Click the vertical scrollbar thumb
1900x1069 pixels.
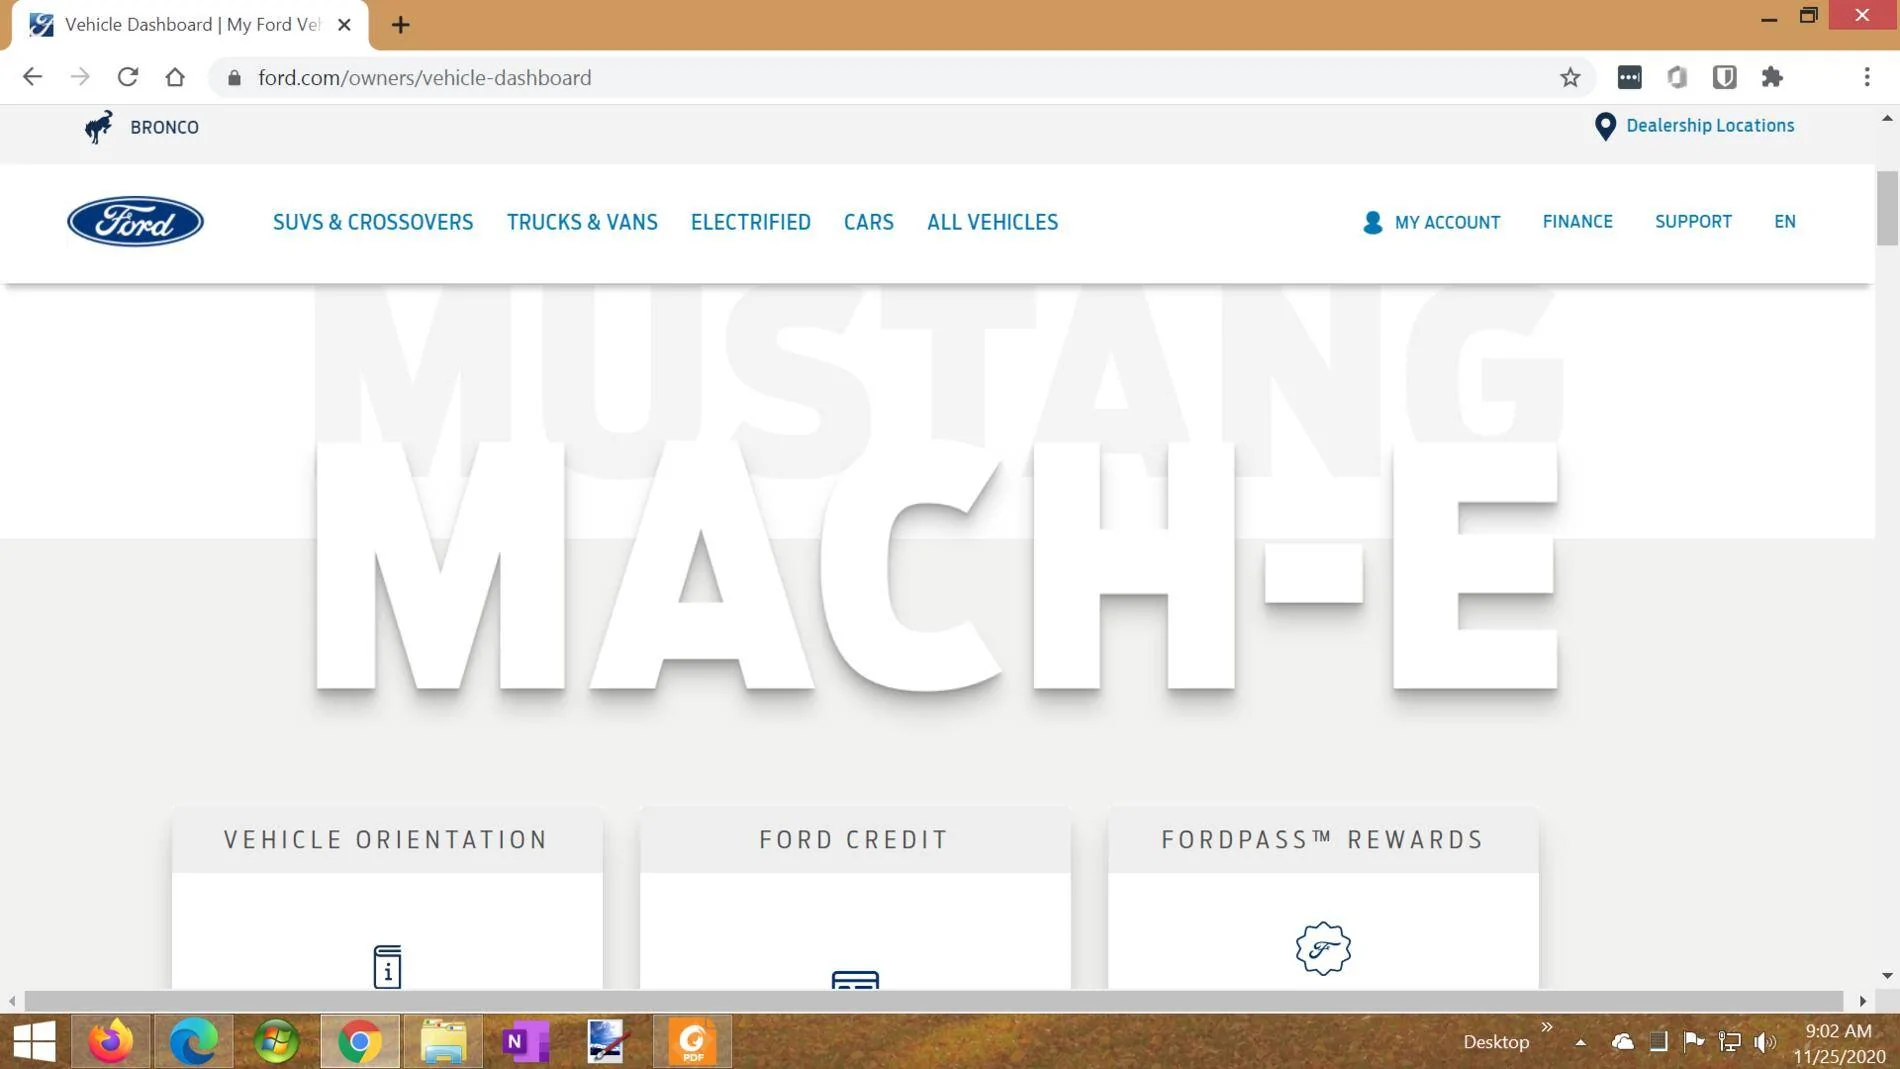click(1887, 208)
